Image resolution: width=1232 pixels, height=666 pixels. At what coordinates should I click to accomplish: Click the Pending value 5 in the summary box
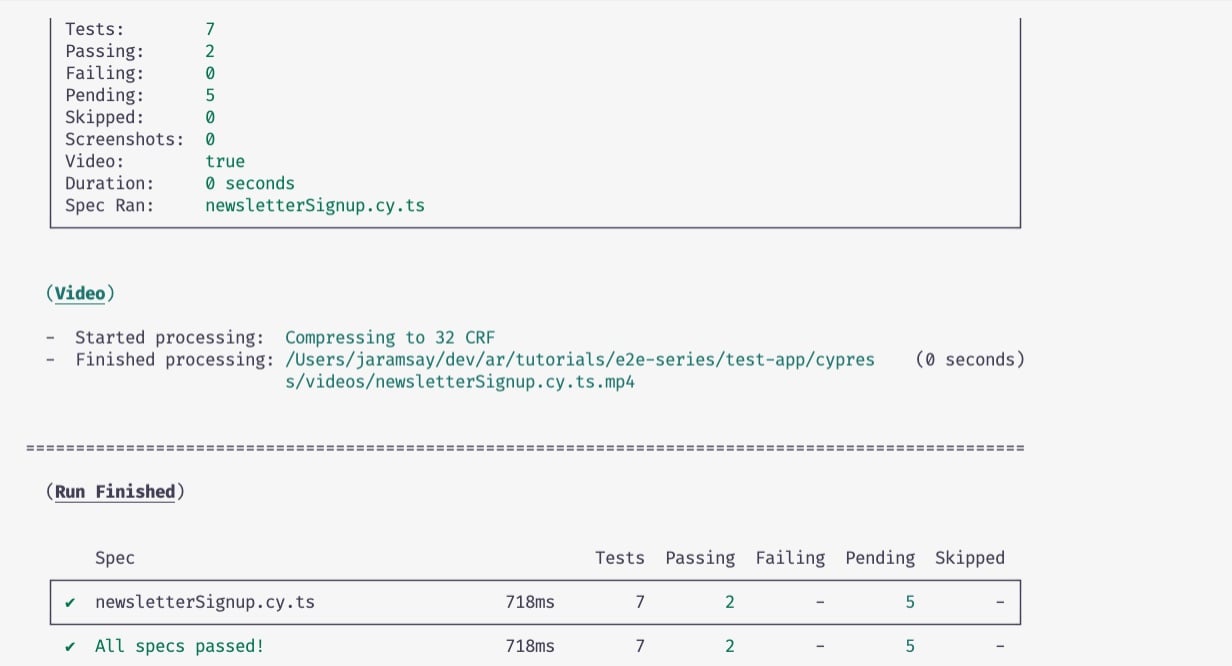[x=210, y=95]
